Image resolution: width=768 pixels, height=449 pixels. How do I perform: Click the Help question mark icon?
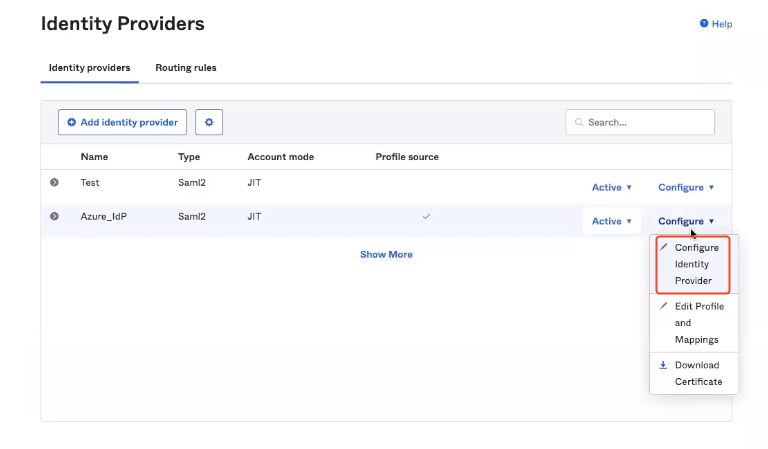[x=704, y=24]
